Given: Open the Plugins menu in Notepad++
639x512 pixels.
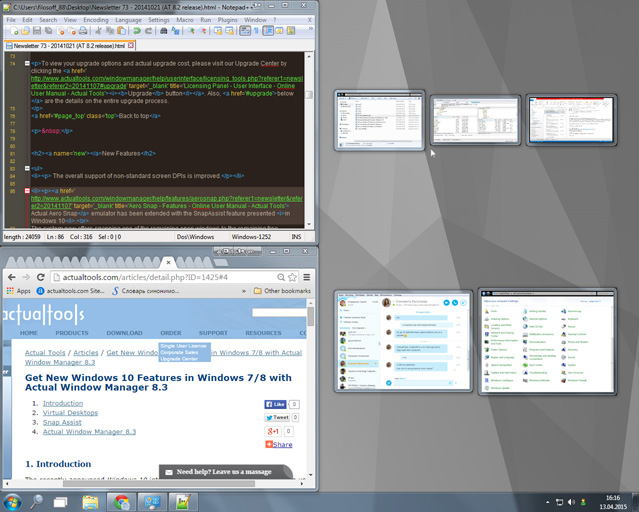Looking at the screenshot, I should click(x=227, y=20).
